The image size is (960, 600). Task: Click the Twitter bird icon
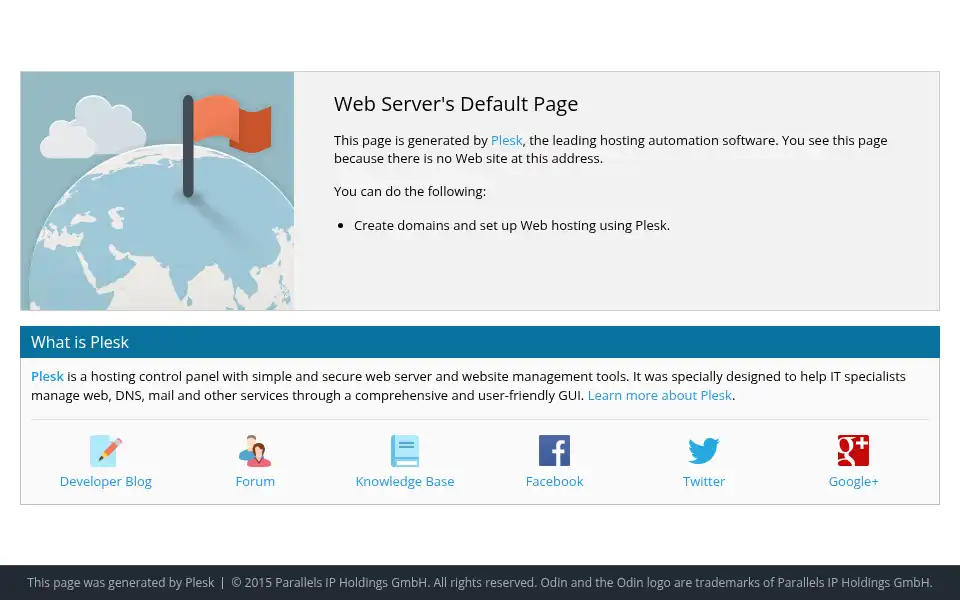click(x=703, y=451)
